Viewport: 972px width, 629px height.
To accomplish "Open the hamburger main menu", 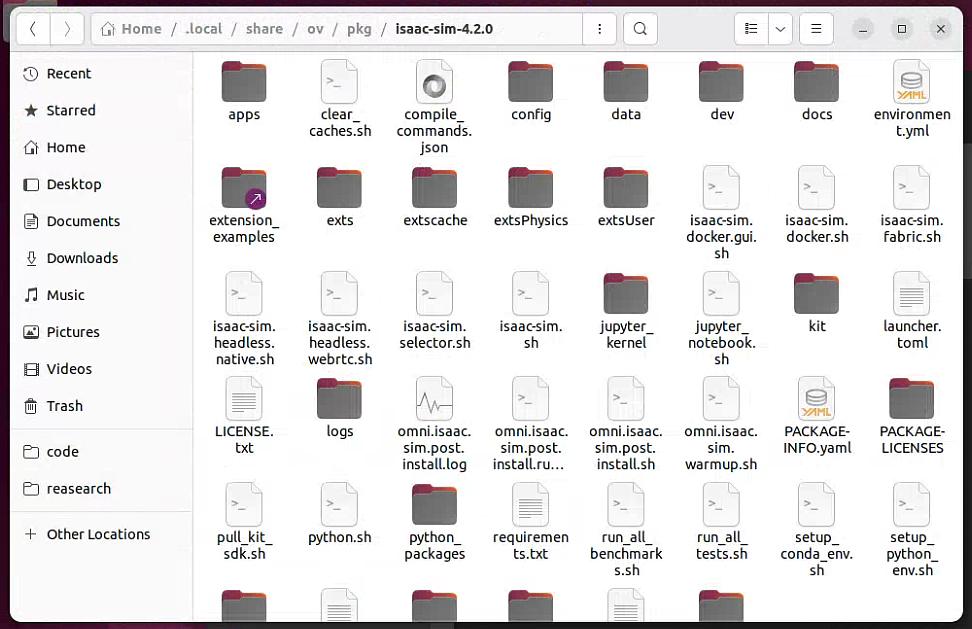I will point(816,29).
